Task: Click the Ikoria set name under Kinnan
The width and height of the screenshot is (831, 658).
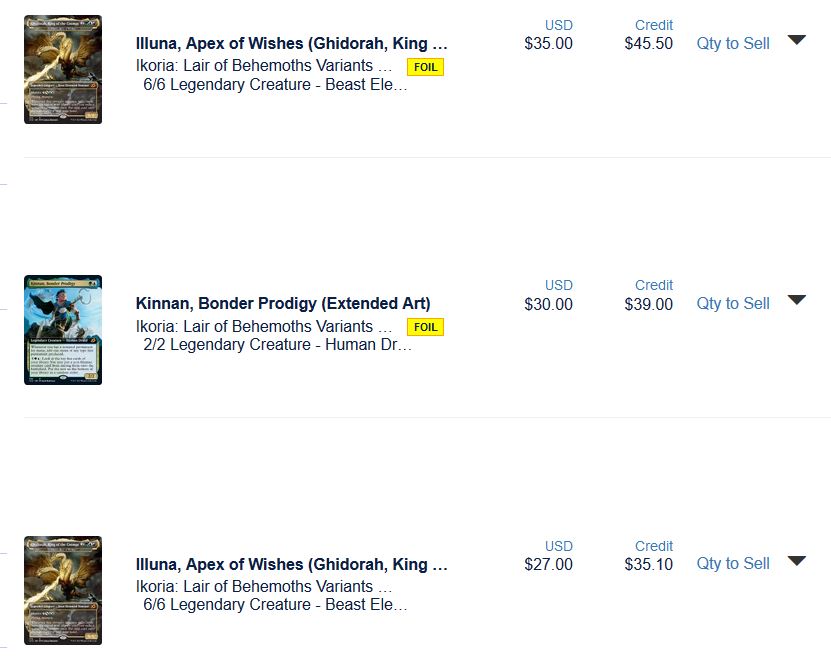Action: (264, 326)
